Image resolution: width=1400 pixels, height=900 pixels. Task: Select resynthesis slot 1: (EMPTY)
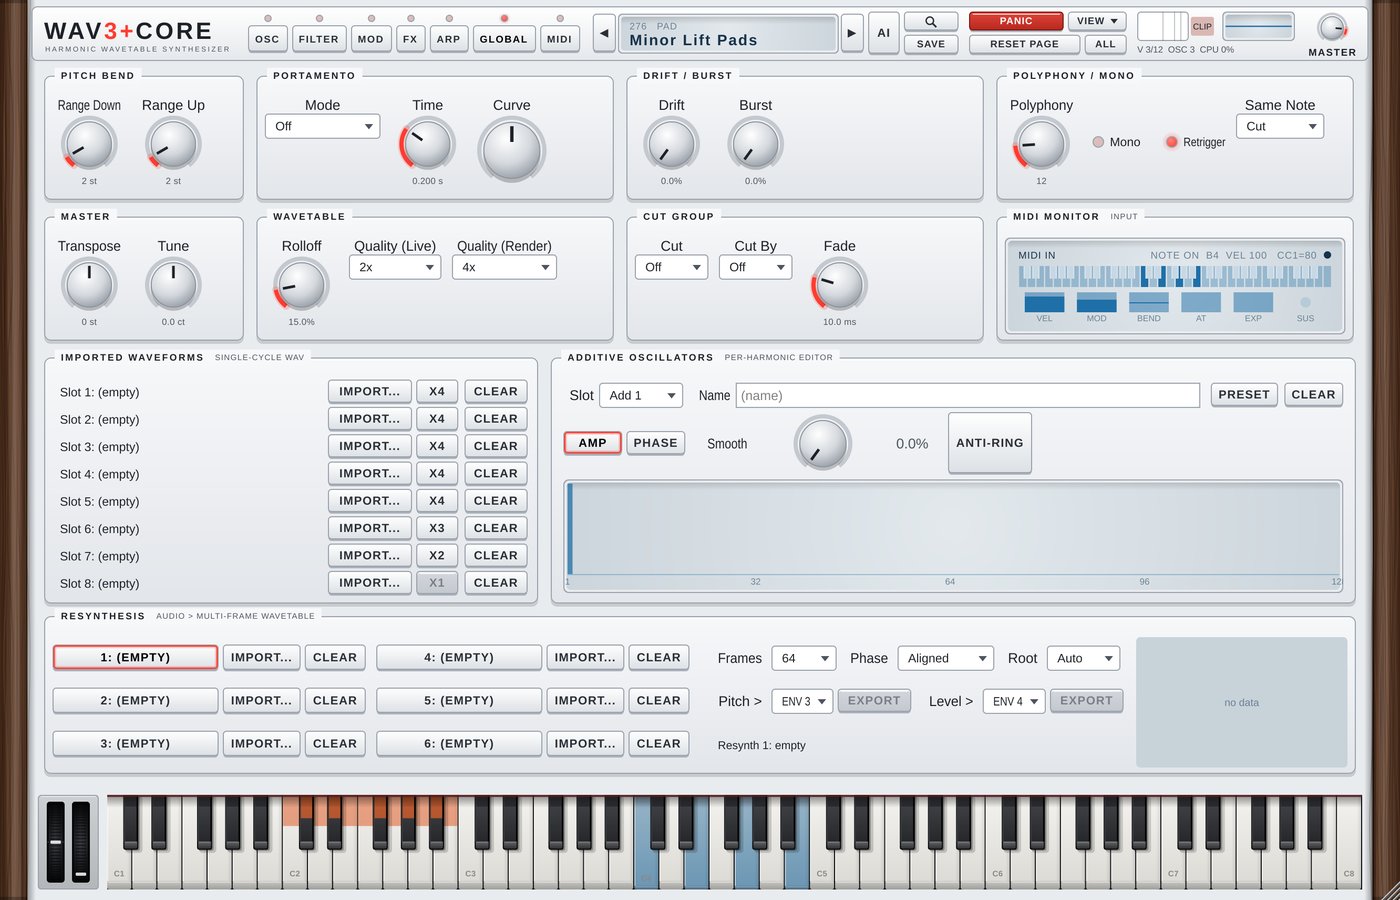click(x=135, y=657)
